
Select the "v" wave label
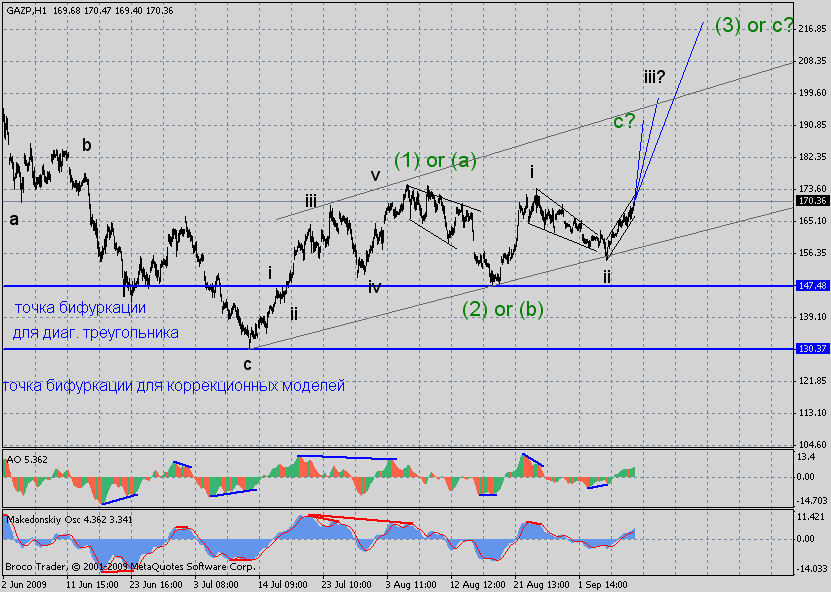tap(375, 175)
